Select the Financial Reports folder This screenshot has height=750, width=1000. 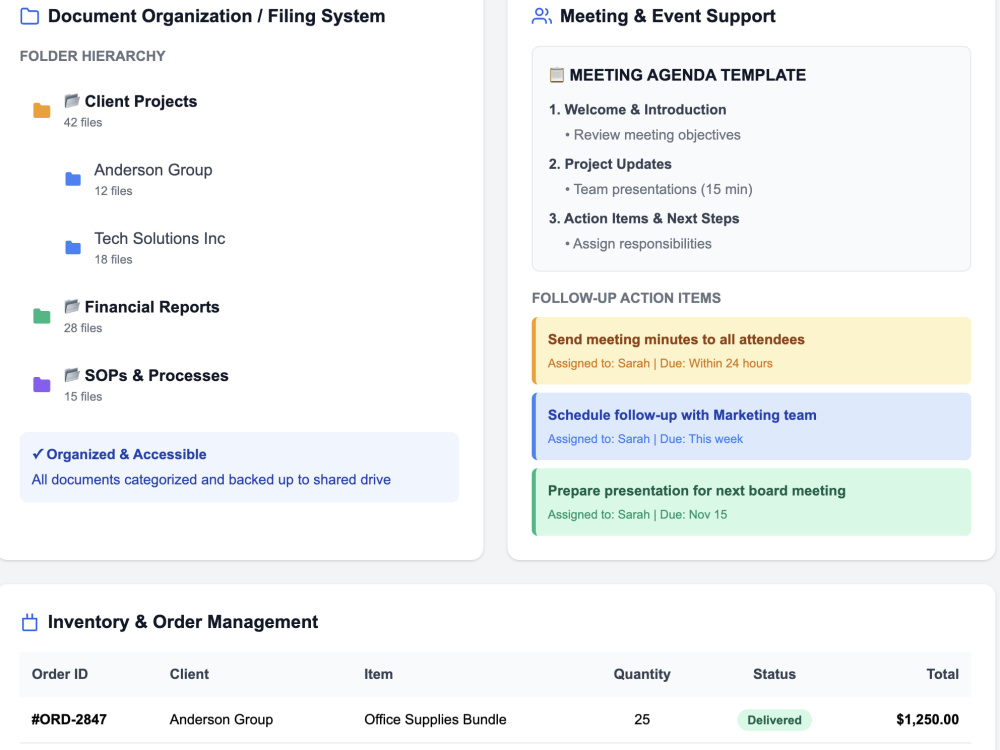pos(152,307)
